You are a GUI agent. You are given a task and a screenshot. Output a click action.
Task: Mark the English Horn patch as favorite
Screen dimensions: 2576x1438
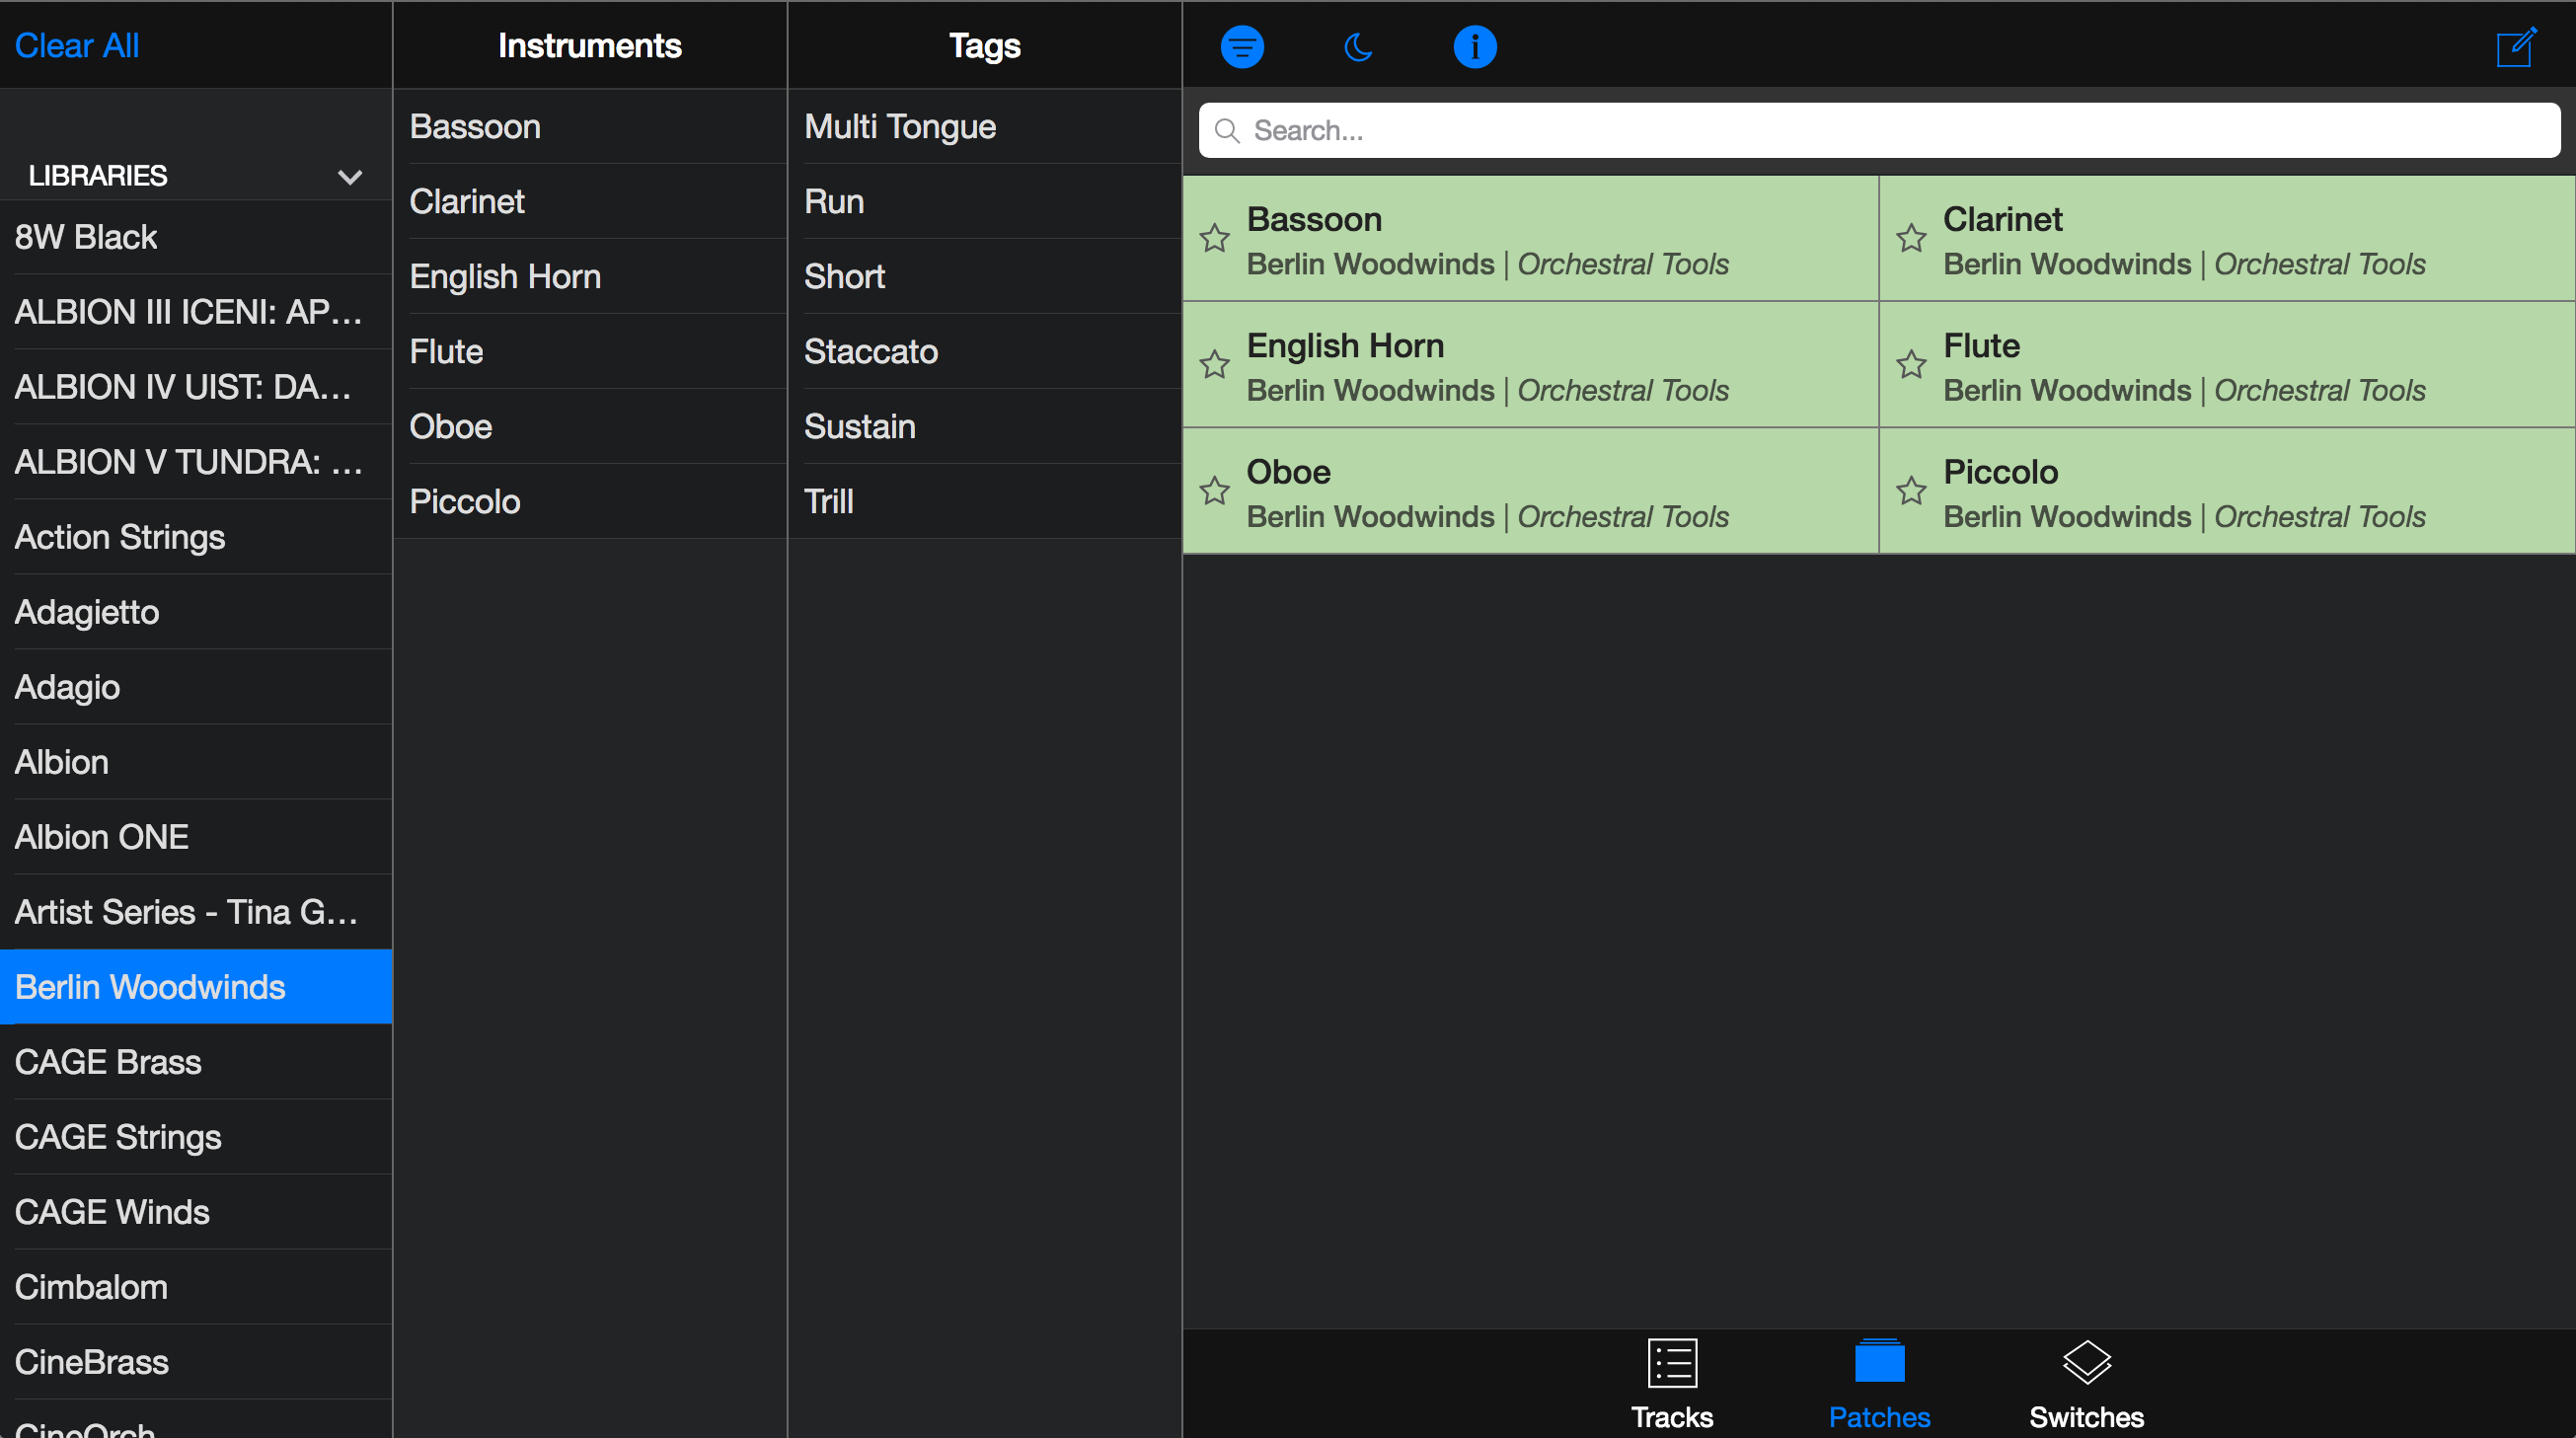click(x=1214, y=364)
